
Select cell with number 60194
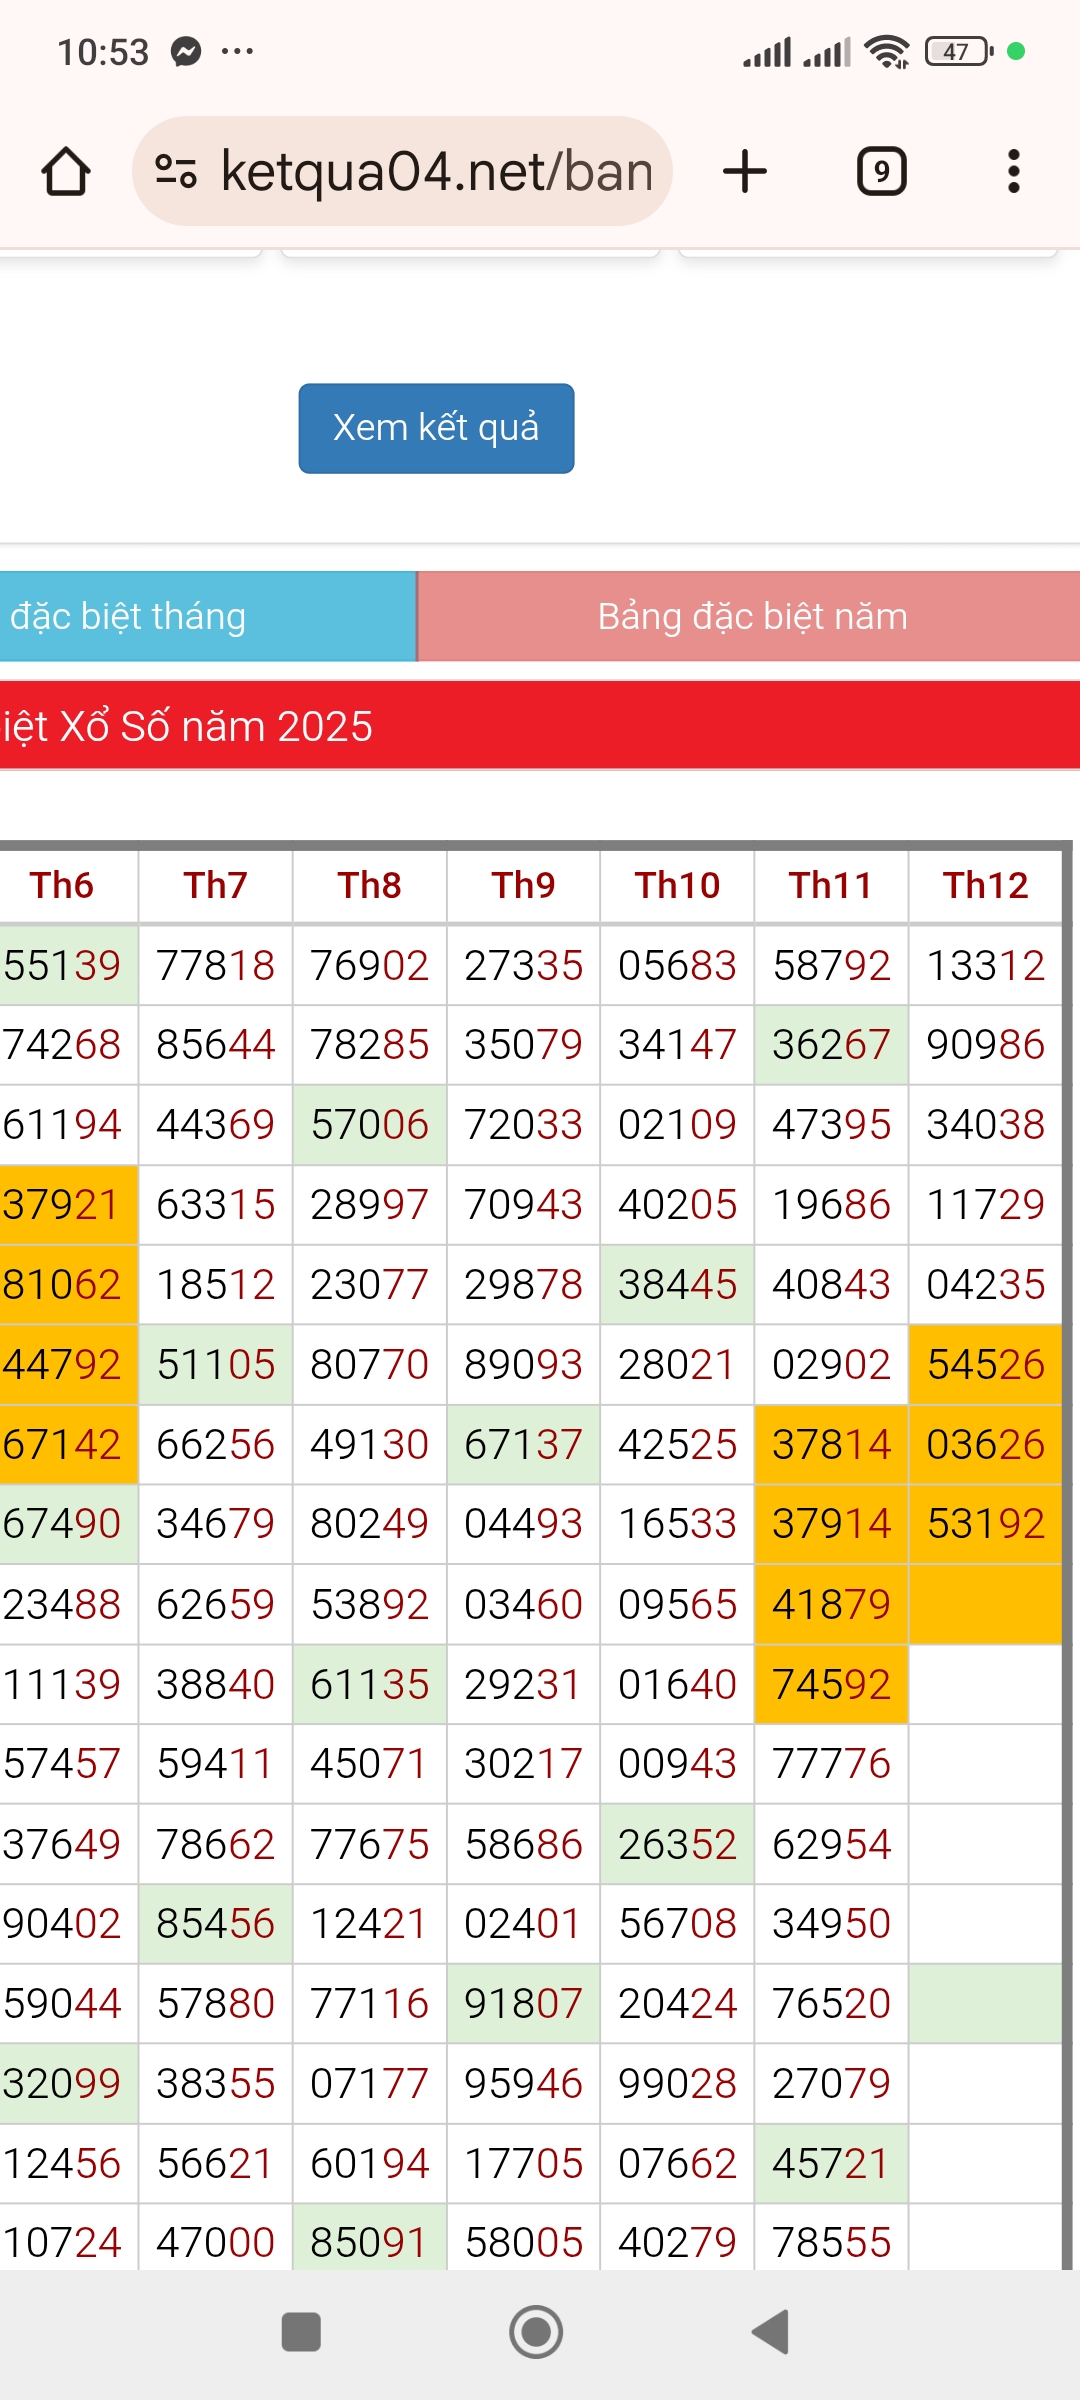point(370,2164)
